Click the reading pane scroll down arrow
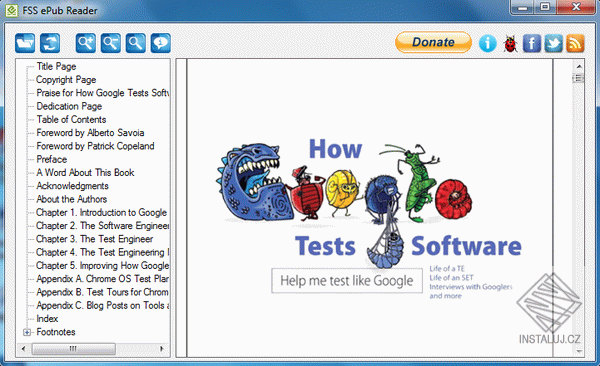 (579, 351)
